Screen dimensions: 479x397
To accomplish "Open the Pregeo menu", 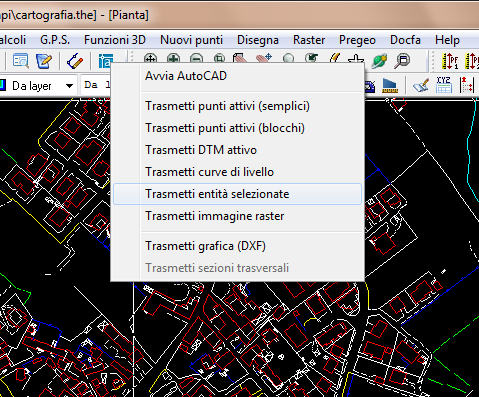I will point(357,40).
